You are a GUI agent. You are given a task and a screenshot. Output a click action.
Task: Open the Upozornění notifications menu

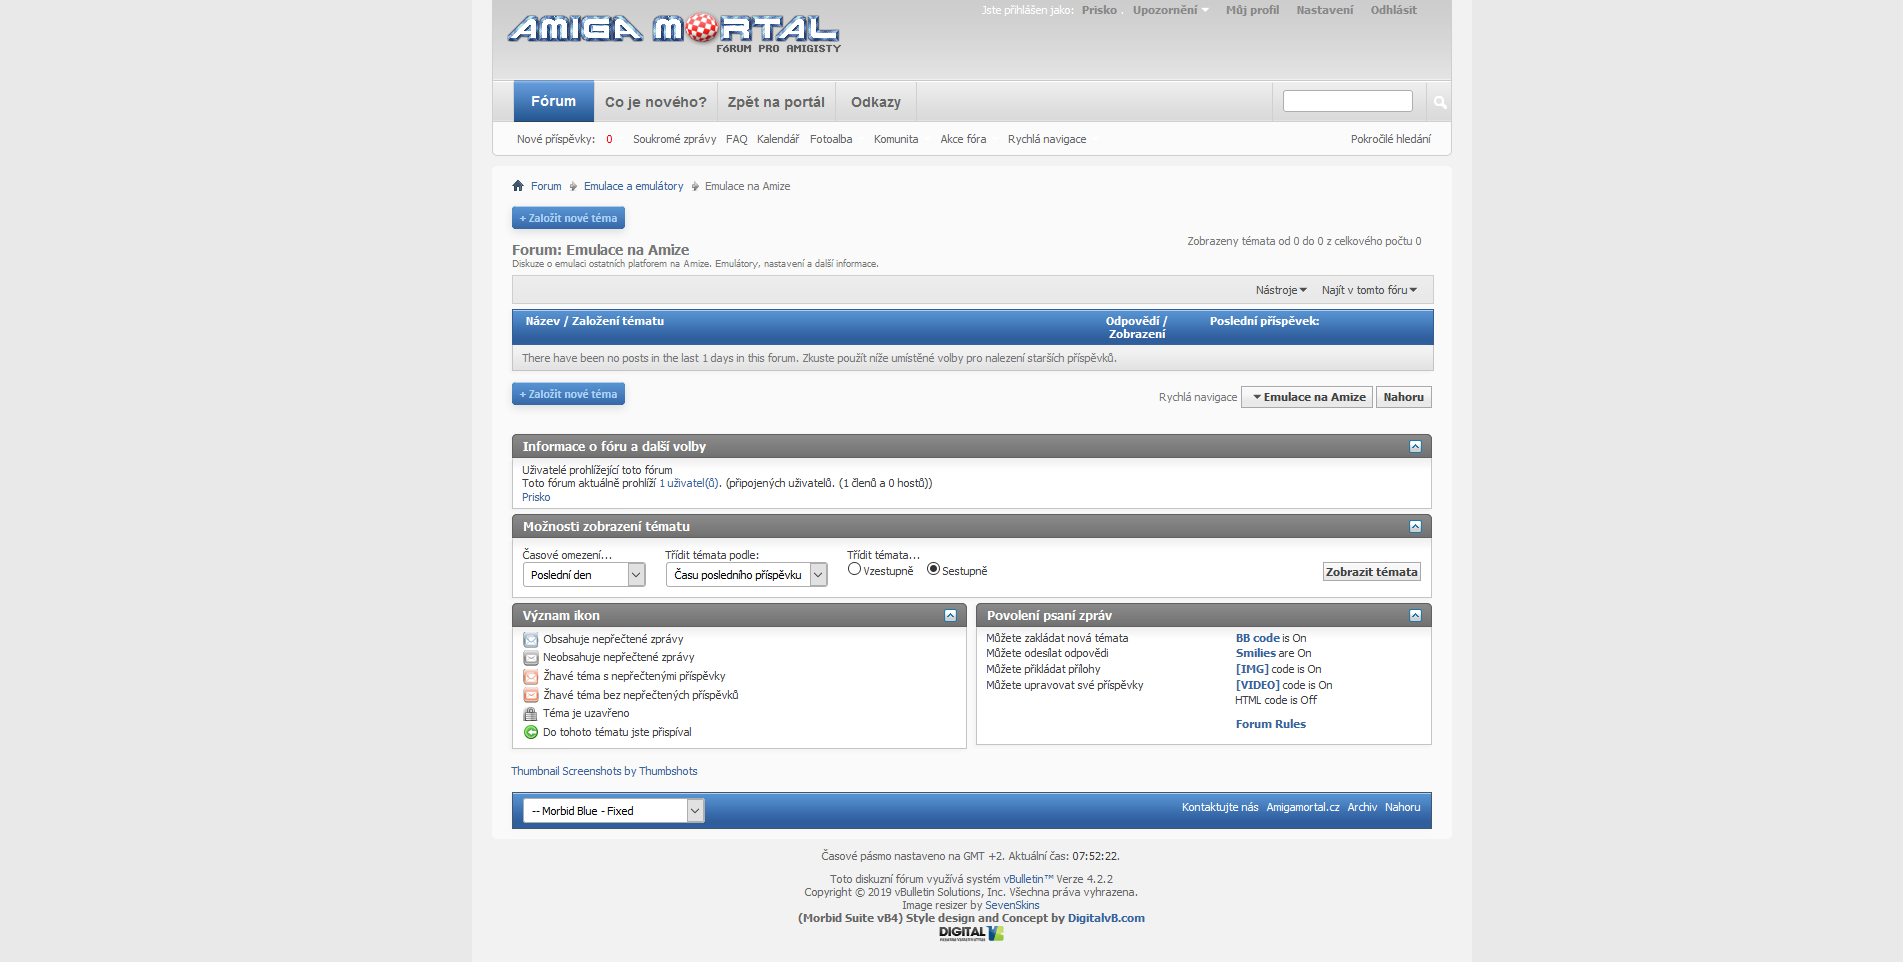click(1170, 10)
